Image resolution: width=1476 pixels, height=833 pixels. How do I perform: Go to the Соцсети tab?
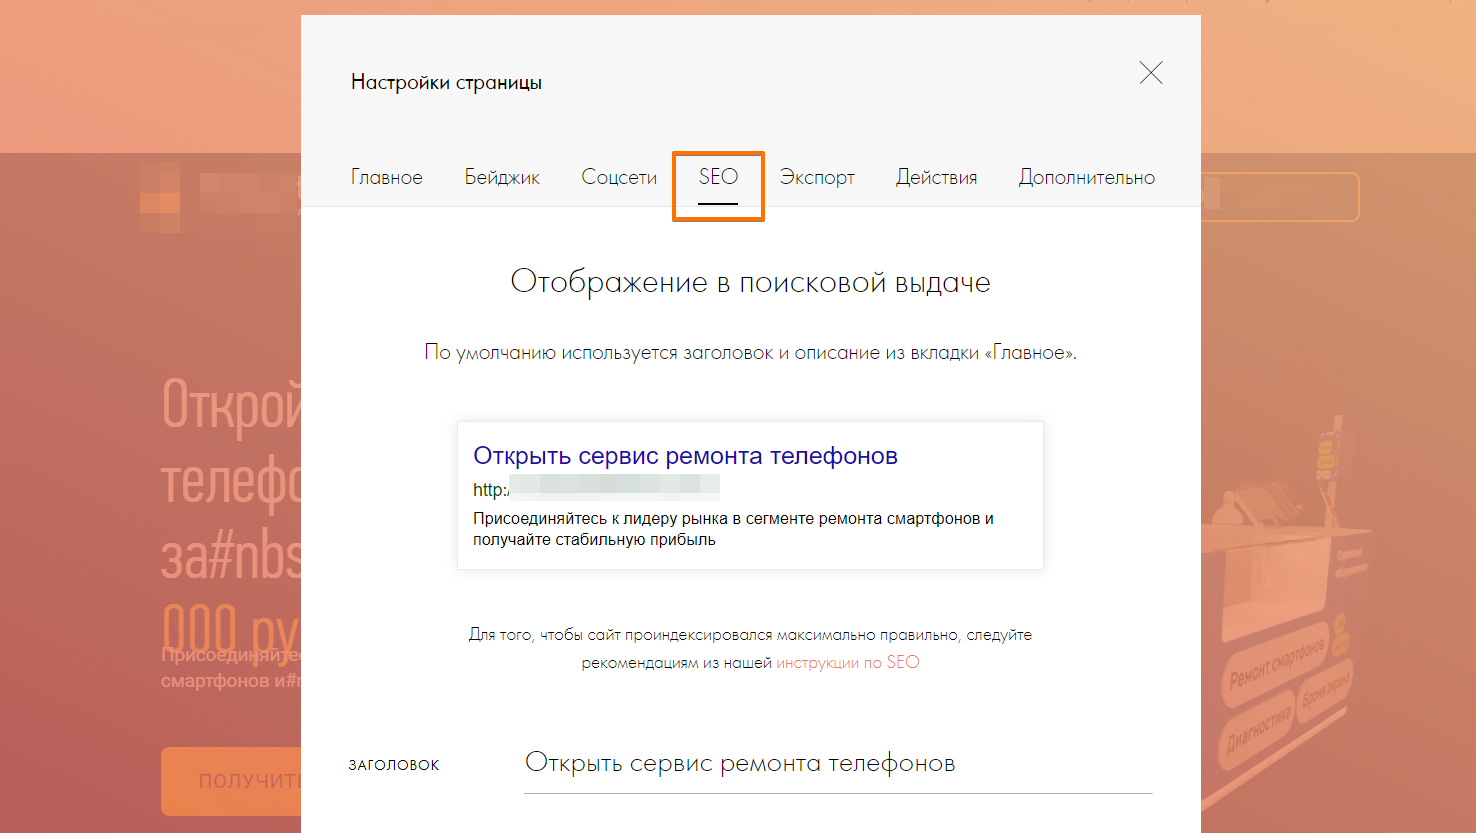point(619,178)
